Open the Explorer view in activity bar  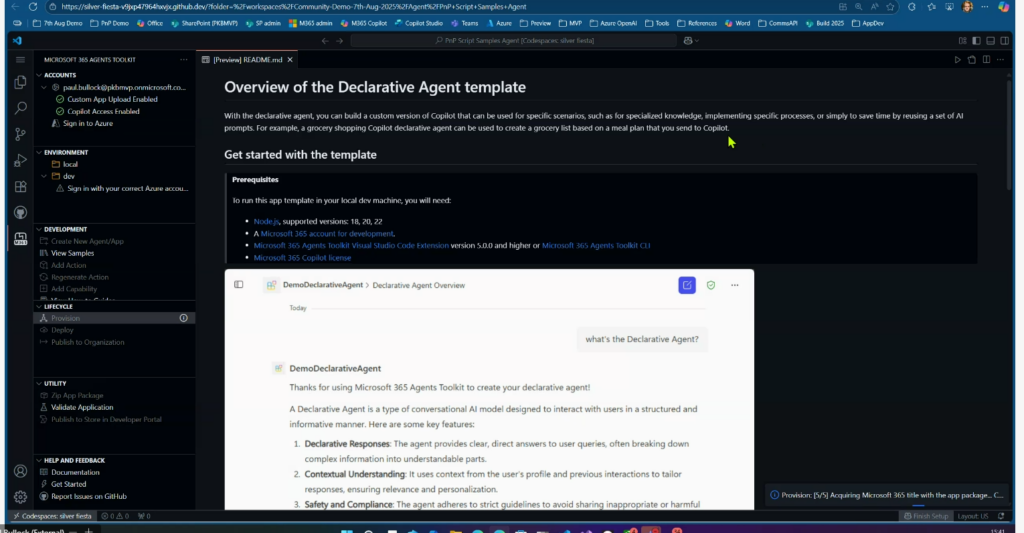[20, 82]
